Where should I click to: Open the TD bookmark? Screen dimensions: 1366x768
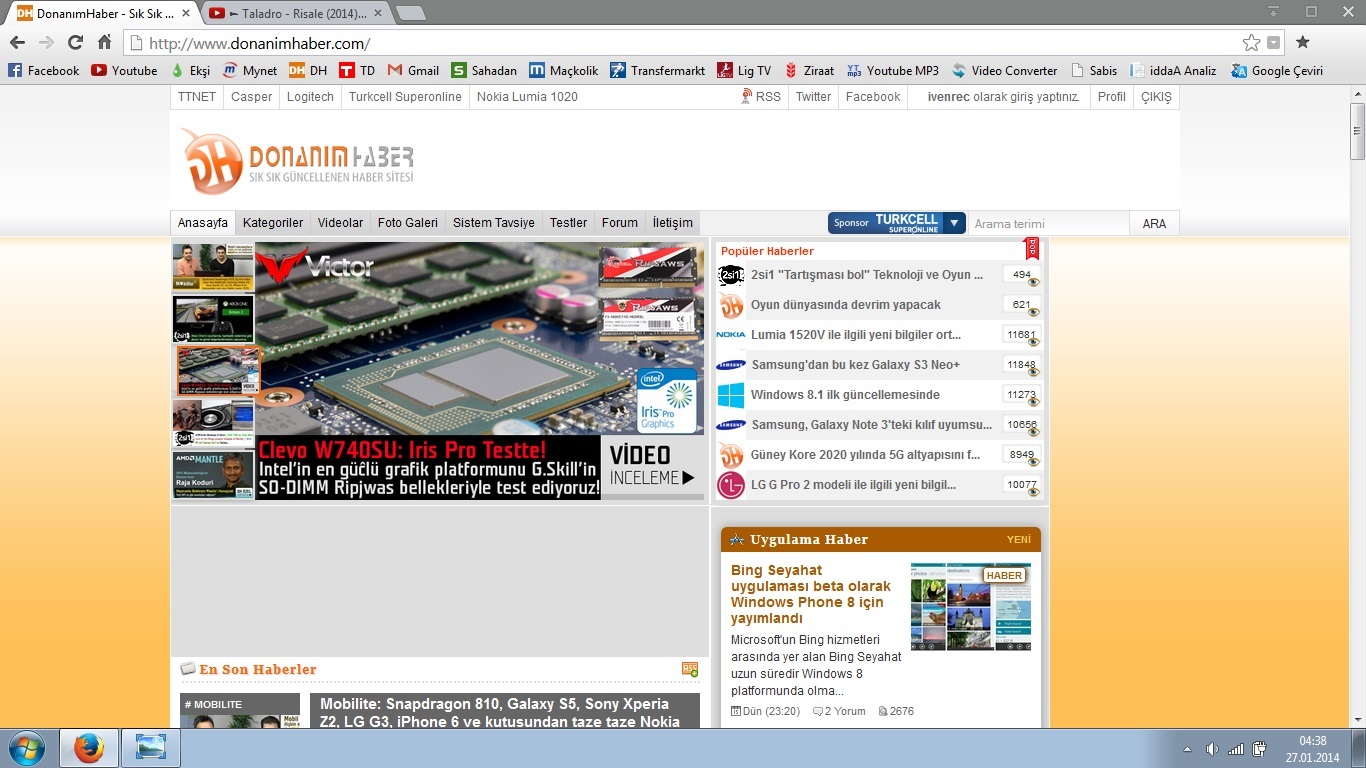(357, 71)
